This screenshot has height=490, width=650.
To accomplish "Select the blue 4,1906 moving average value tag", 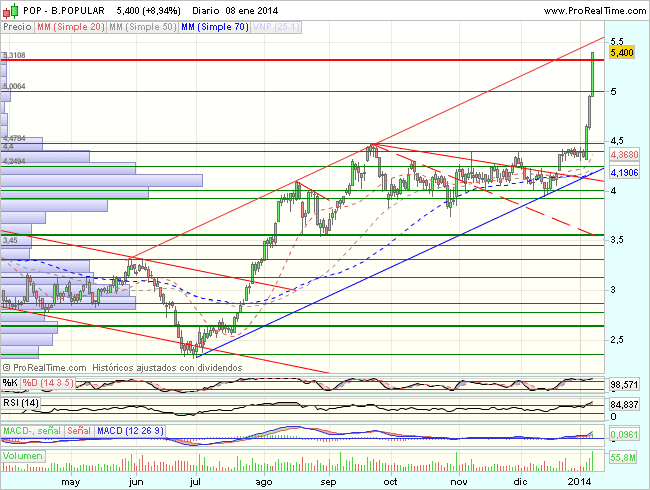I will (x=624, y=172).
